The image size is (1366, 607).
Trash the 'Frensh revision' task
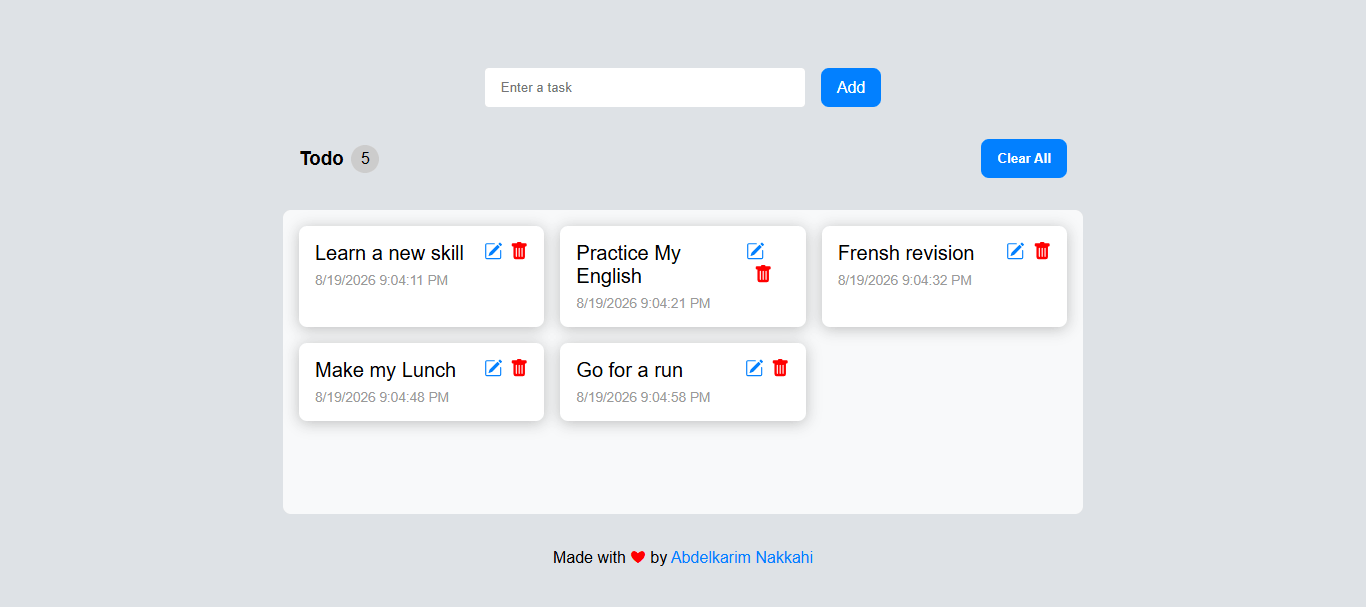pos(1042,251)
